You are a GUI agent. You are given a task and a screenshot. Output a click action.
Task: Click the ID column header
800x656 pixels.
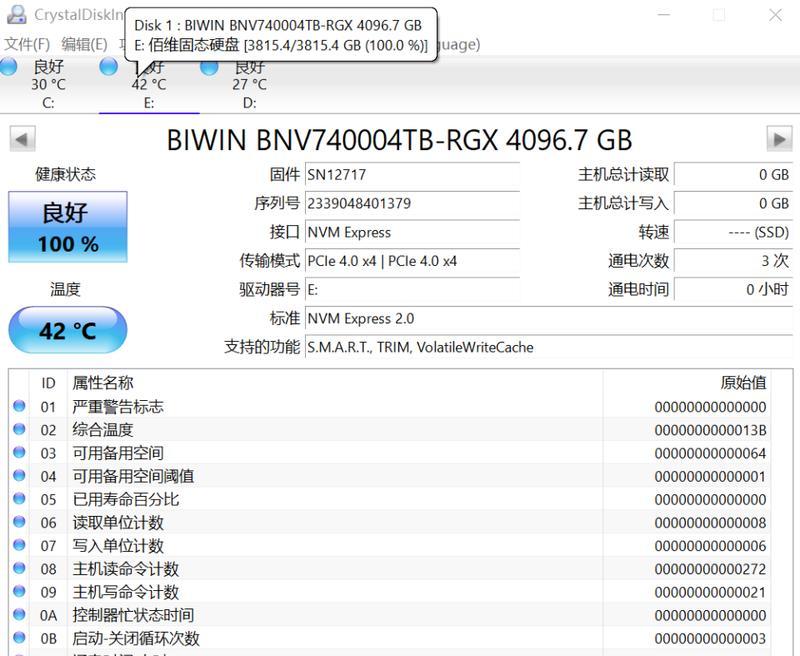48,383
